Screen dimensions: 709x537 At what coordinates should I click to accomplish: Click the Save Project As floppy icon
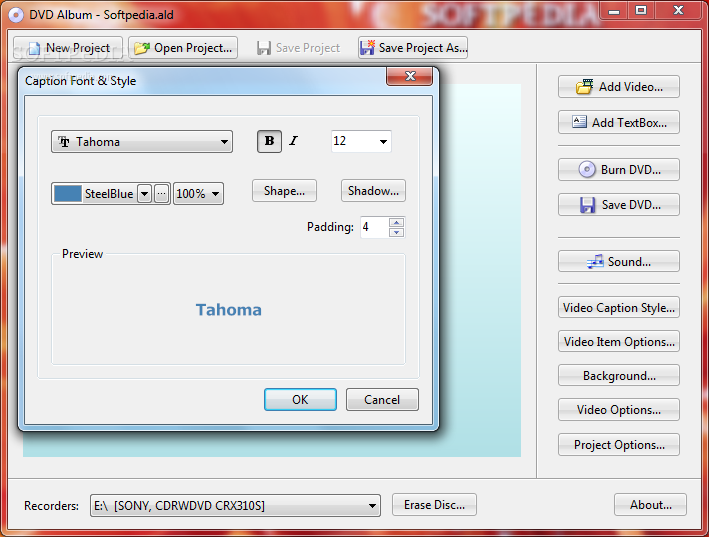point(367,47)
